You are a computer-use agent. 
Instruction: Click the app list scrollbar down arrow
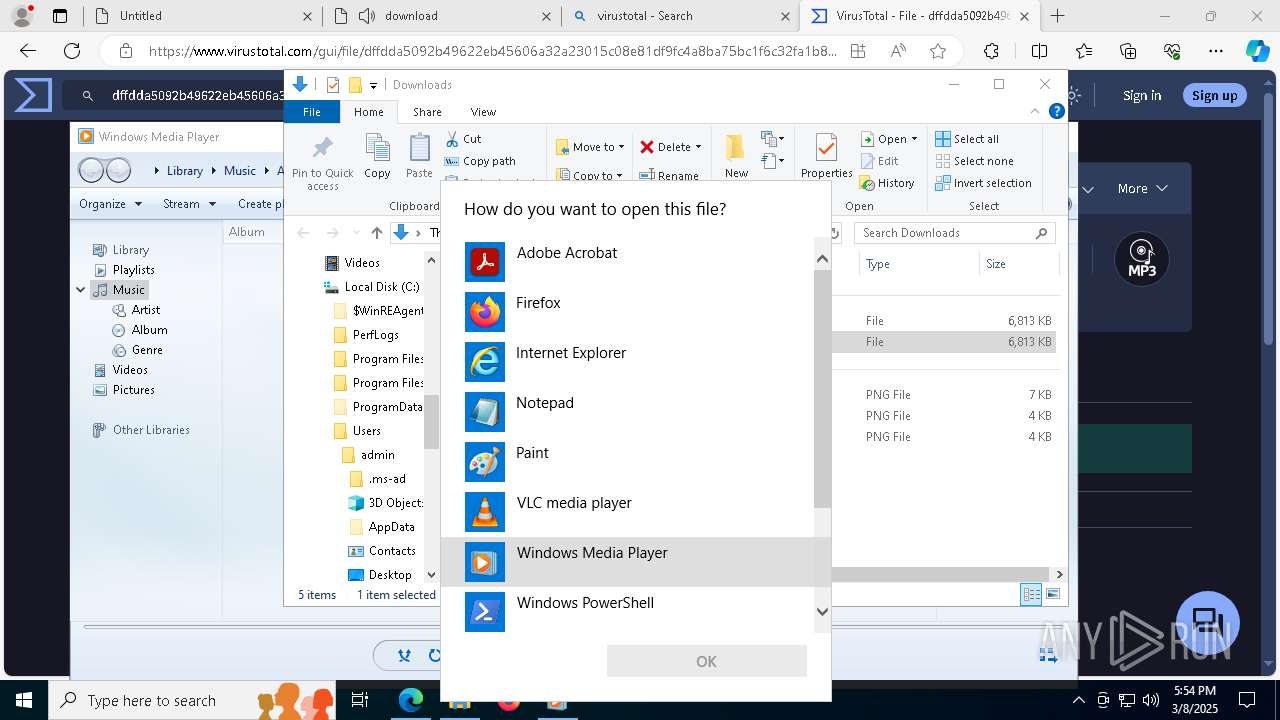822,612
